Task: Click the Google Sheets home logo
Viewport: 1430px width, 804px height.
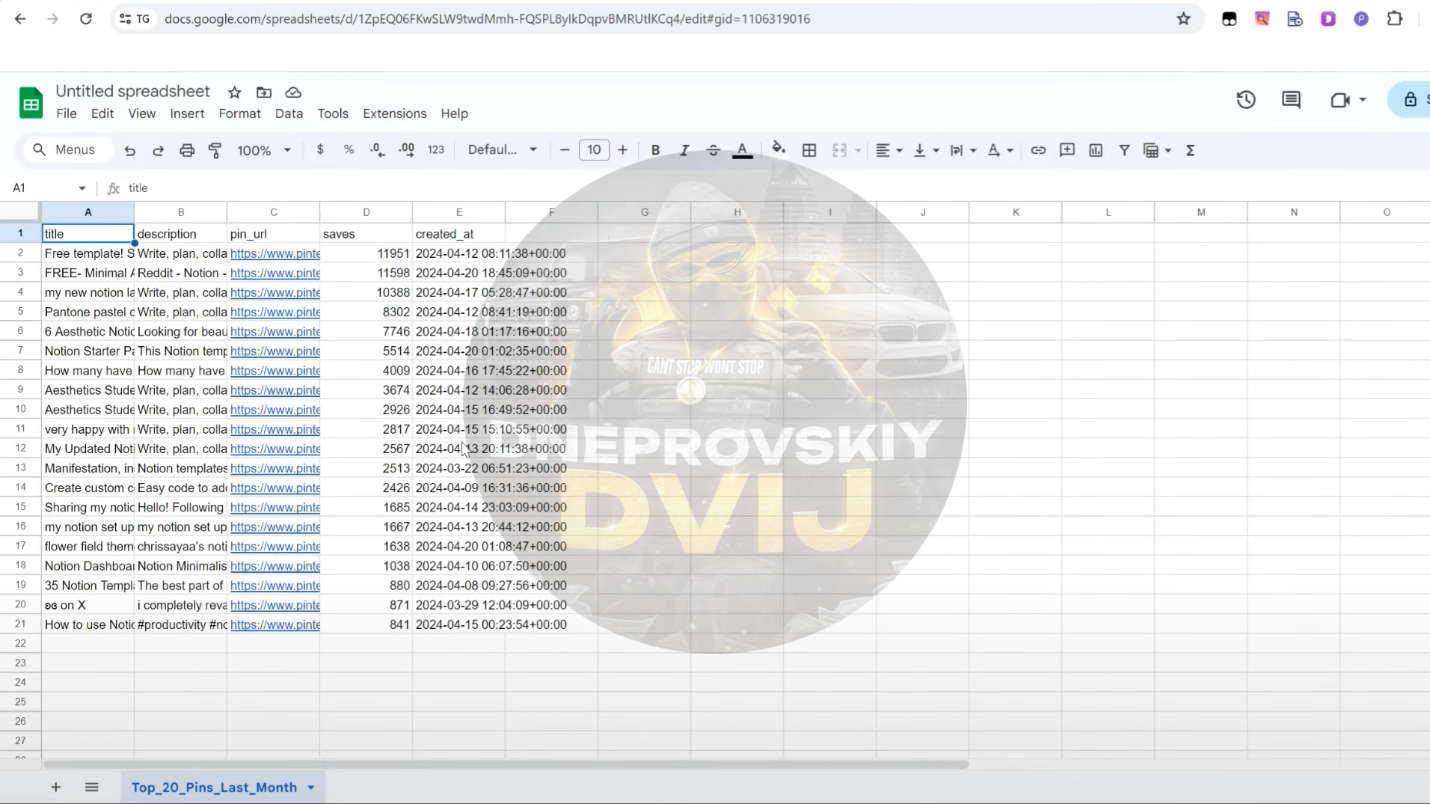Action: pos(31,103)
